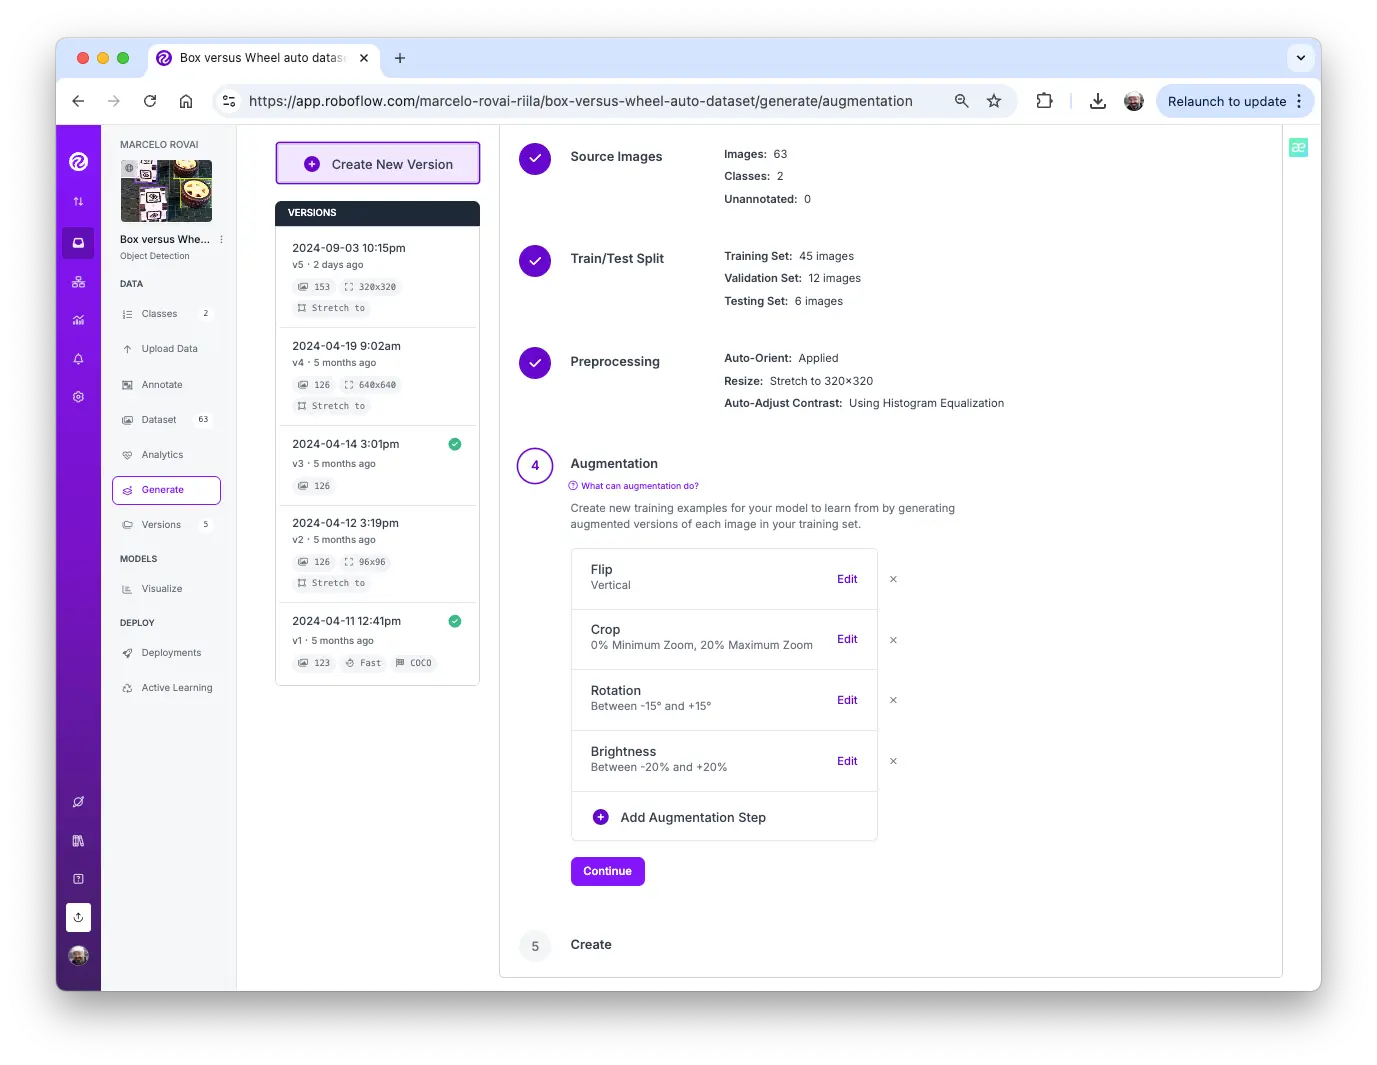
Task: Open the browser downloads icon
Action: (x=1097, y=101)
